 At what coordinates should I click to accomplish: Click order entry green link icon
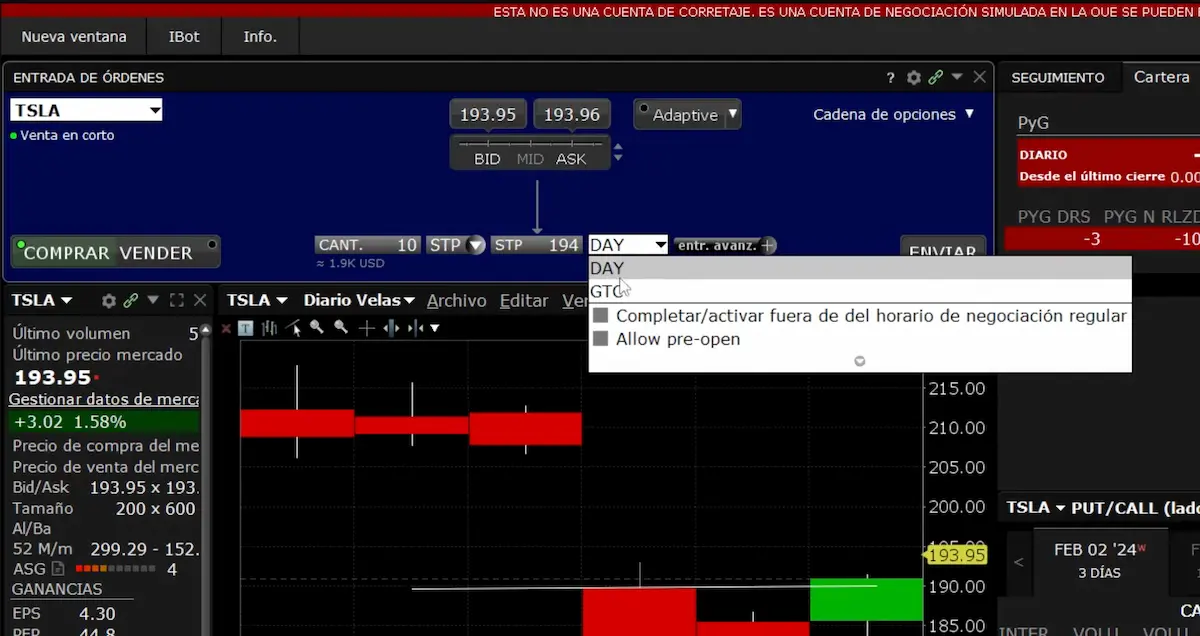(x=936, y=78)
